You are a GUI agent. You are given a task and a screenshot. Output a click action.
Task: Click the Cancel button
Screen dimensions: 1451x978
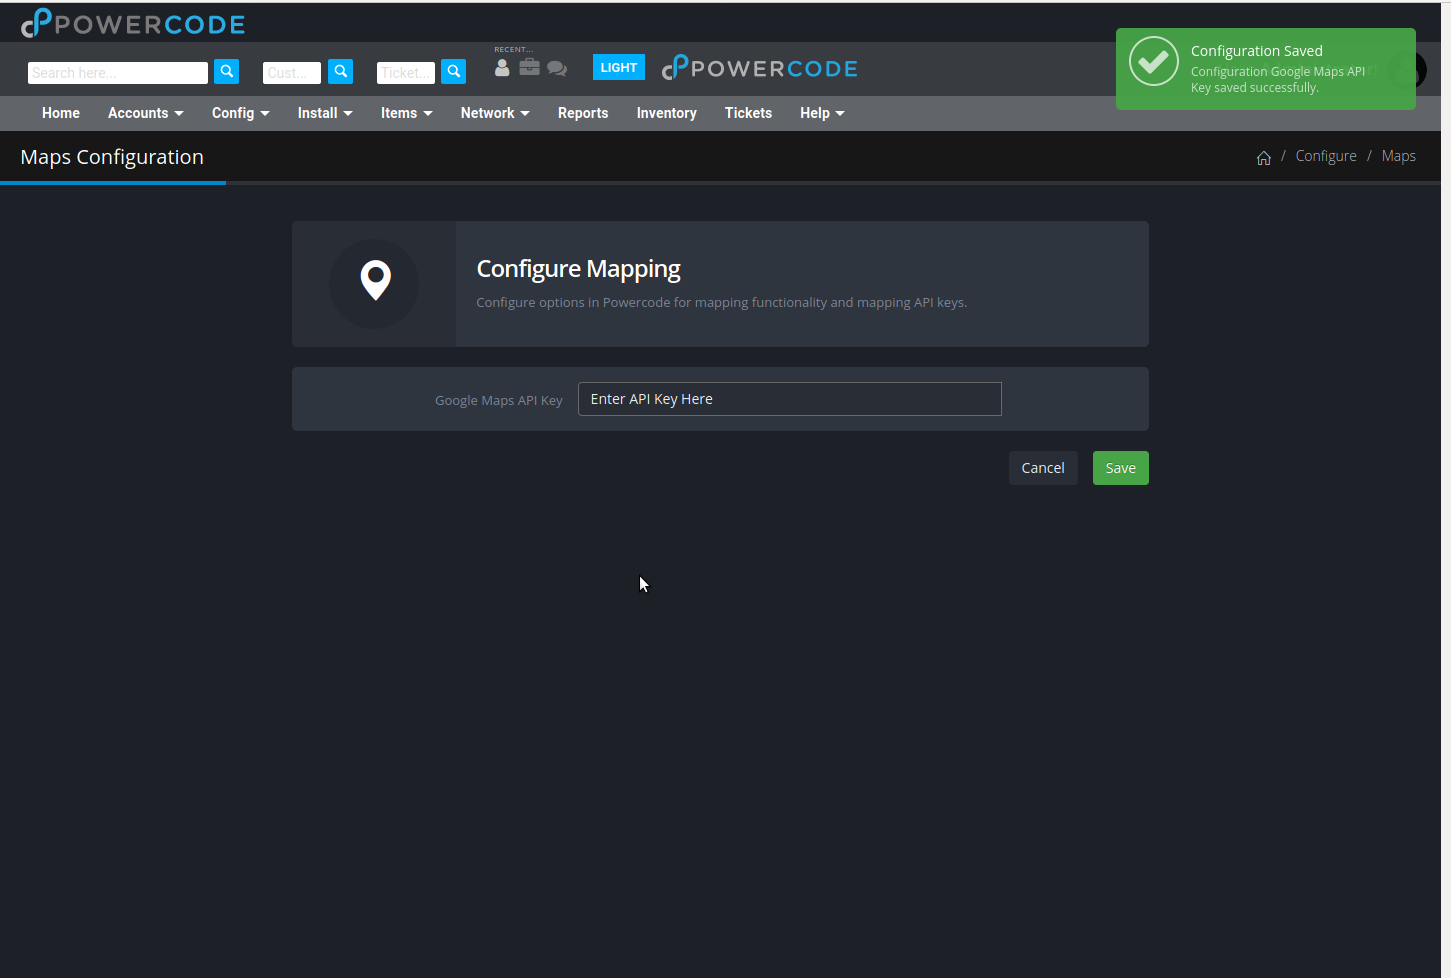pyautogui.click(x=1043, y=468)
